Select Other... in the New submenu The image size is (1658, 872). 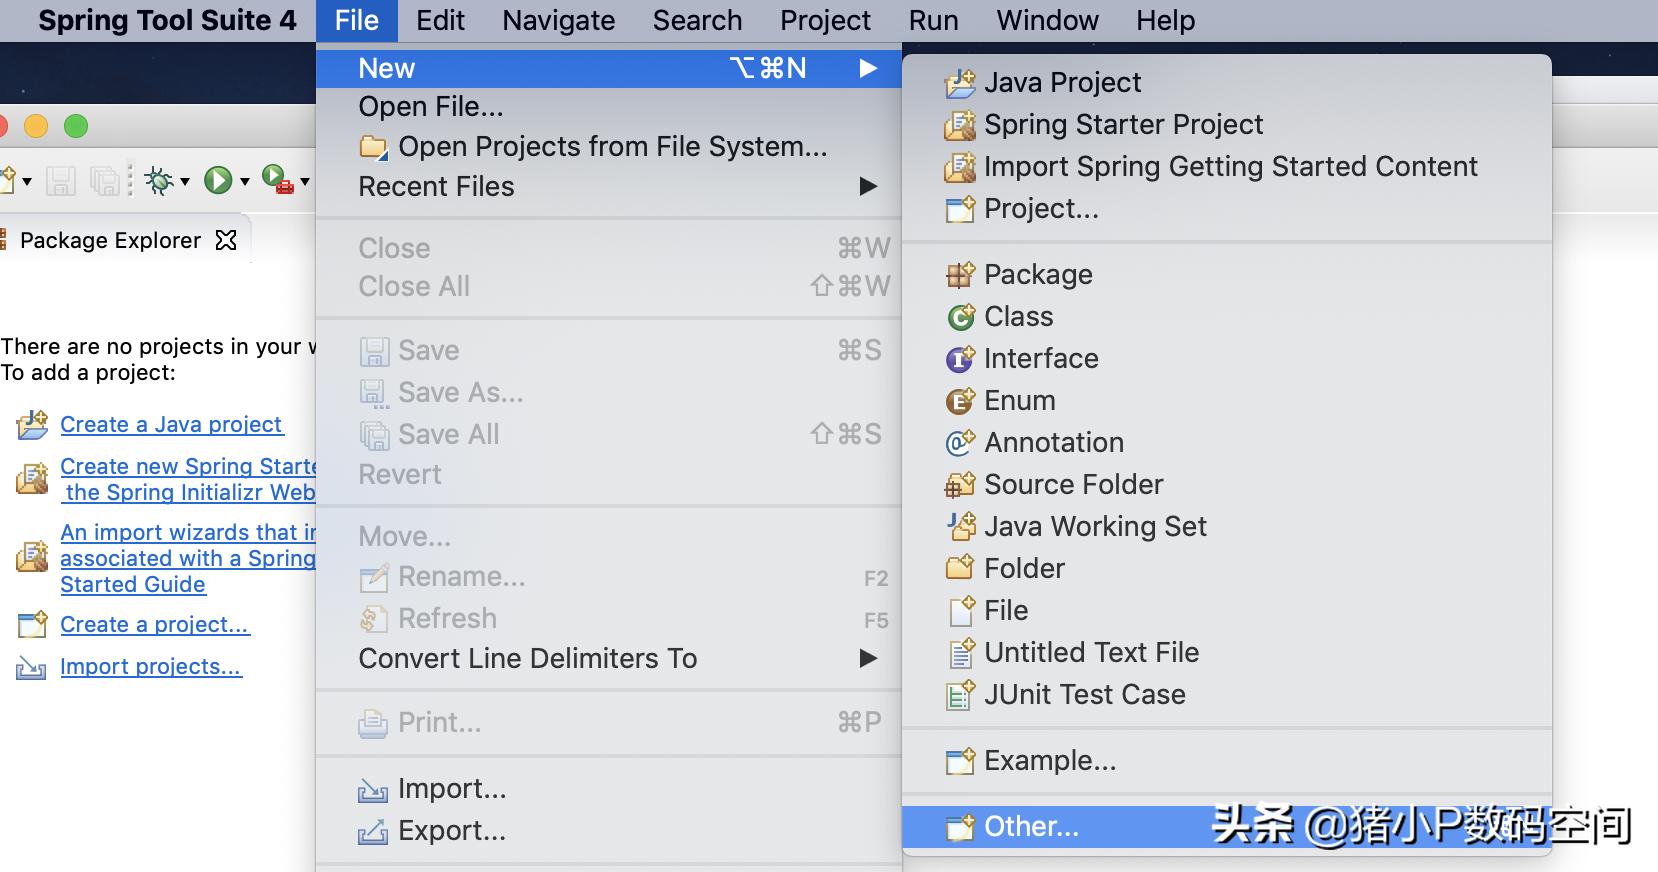pos(1031,827)
